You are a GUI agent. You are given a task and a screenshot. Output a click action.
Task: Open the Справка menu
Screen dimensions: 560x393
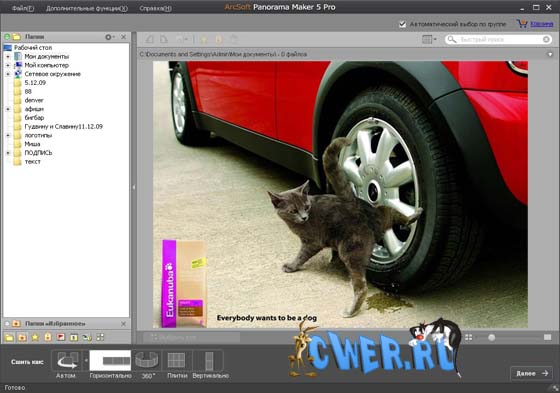point(155,8)
